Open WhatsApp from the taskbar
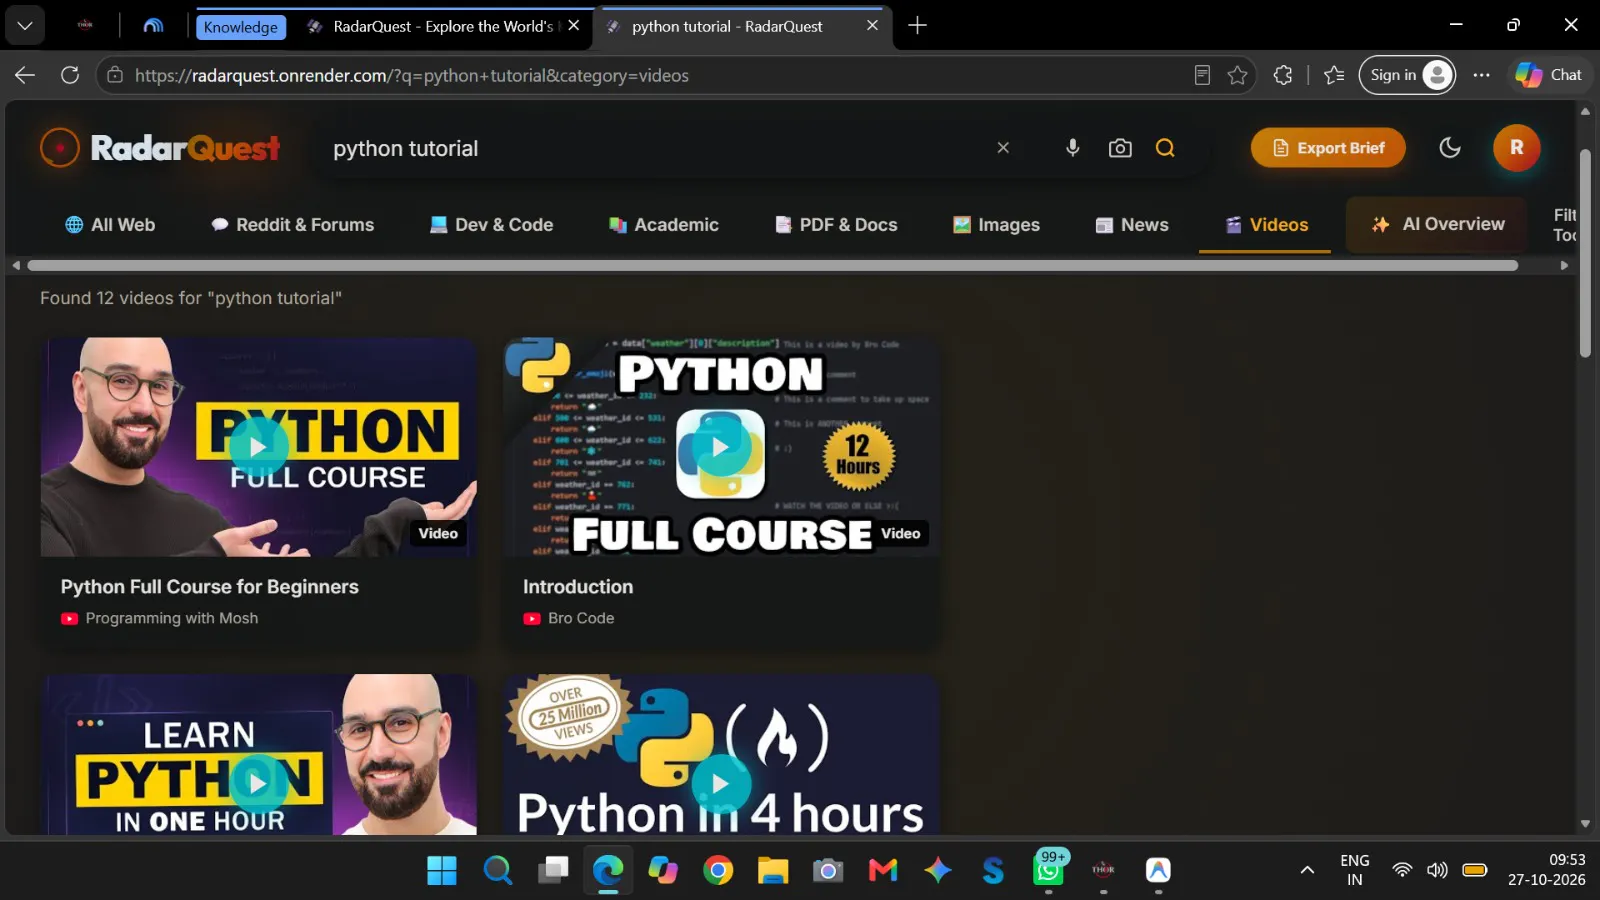 pos(1048,869)
